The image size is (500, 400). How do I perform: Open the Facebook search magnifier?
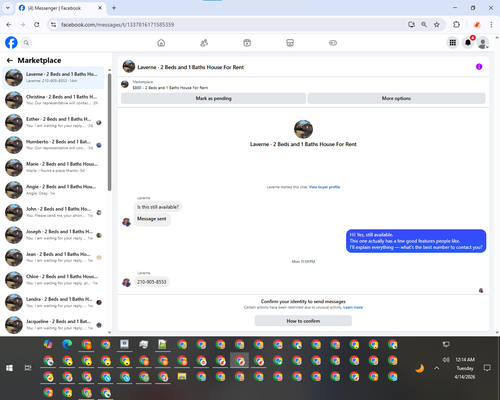pos(26,43)
